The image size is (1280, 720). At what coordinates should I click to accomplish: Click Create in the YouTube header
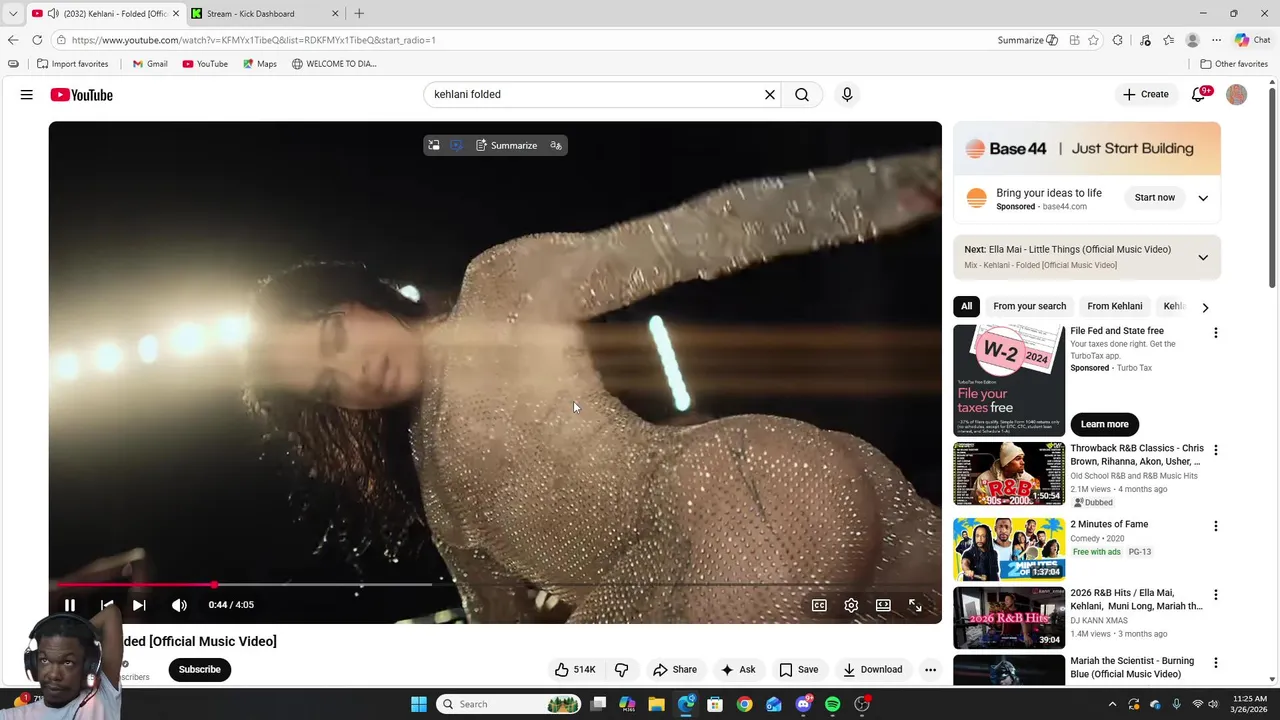pos(1146,95)
